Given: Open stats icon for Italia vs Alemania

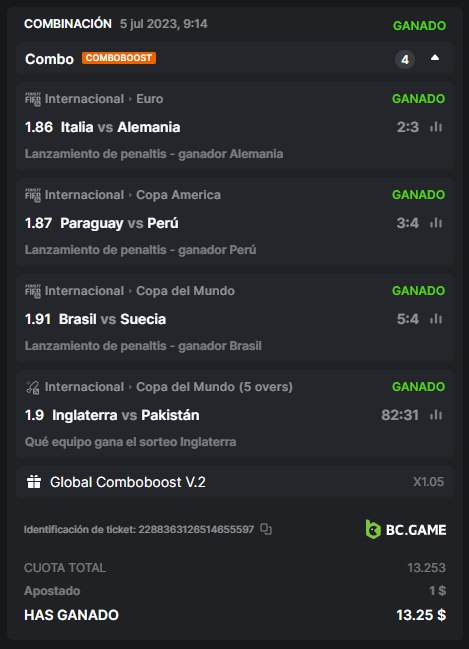Looking at the screenshot, I should coord(436,127).
